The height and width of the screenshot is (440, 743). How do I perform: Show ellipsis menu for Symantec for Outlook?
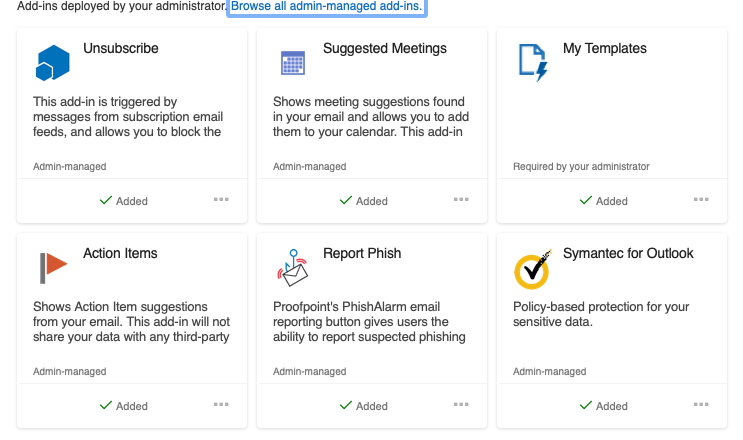click(701, 404)
